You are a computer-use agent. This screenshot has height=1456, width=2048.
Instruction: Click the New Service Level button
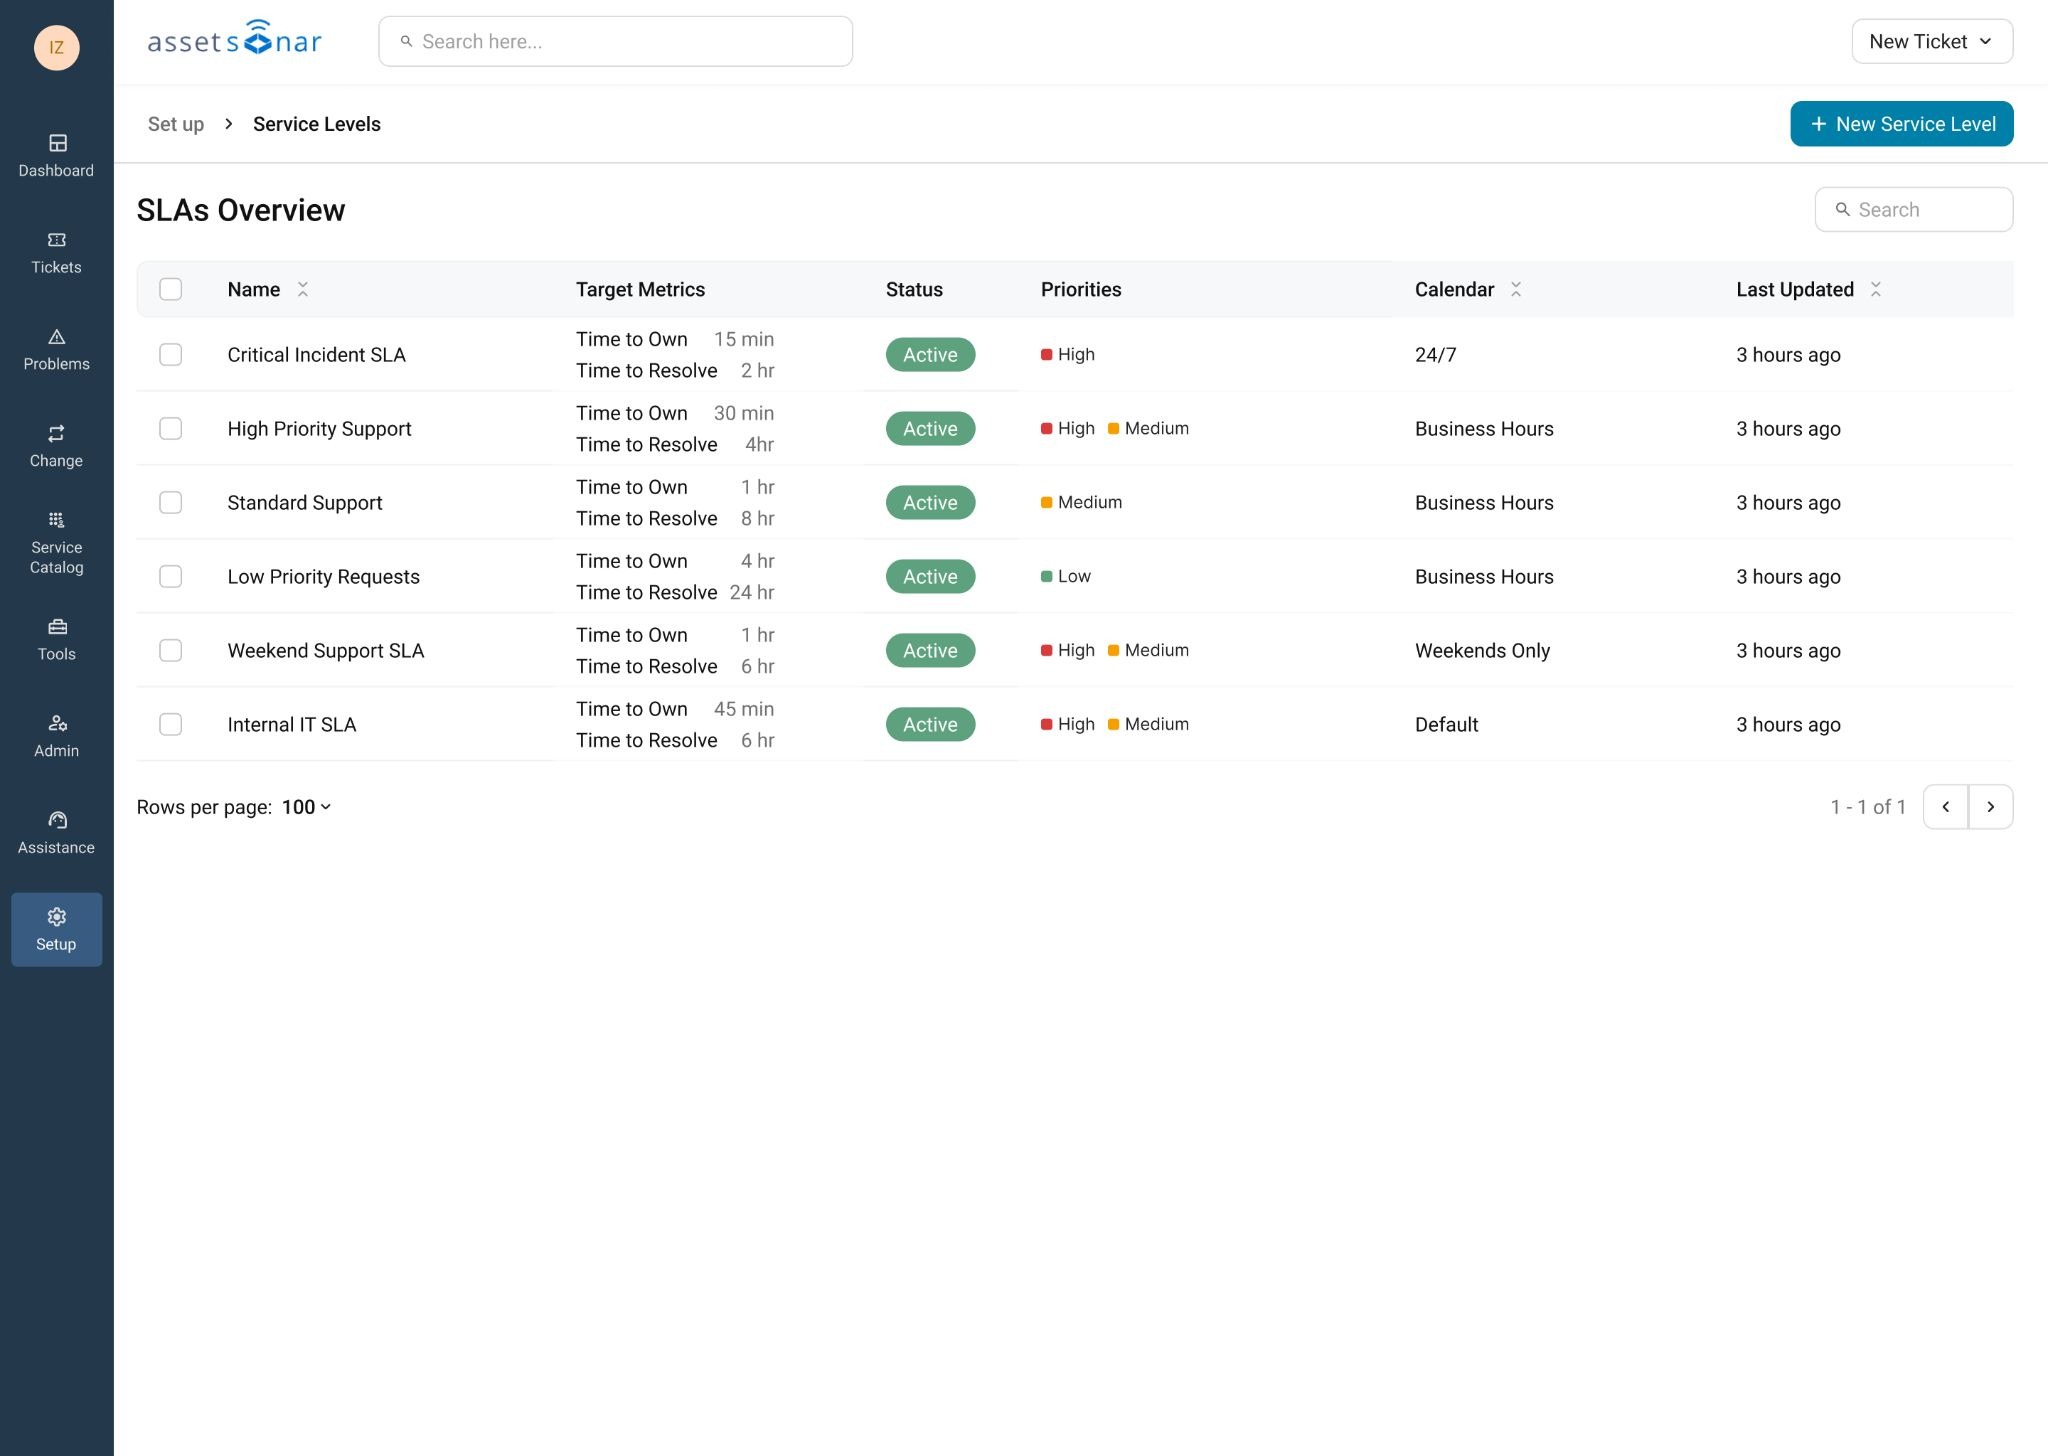tap(1901, 124)
